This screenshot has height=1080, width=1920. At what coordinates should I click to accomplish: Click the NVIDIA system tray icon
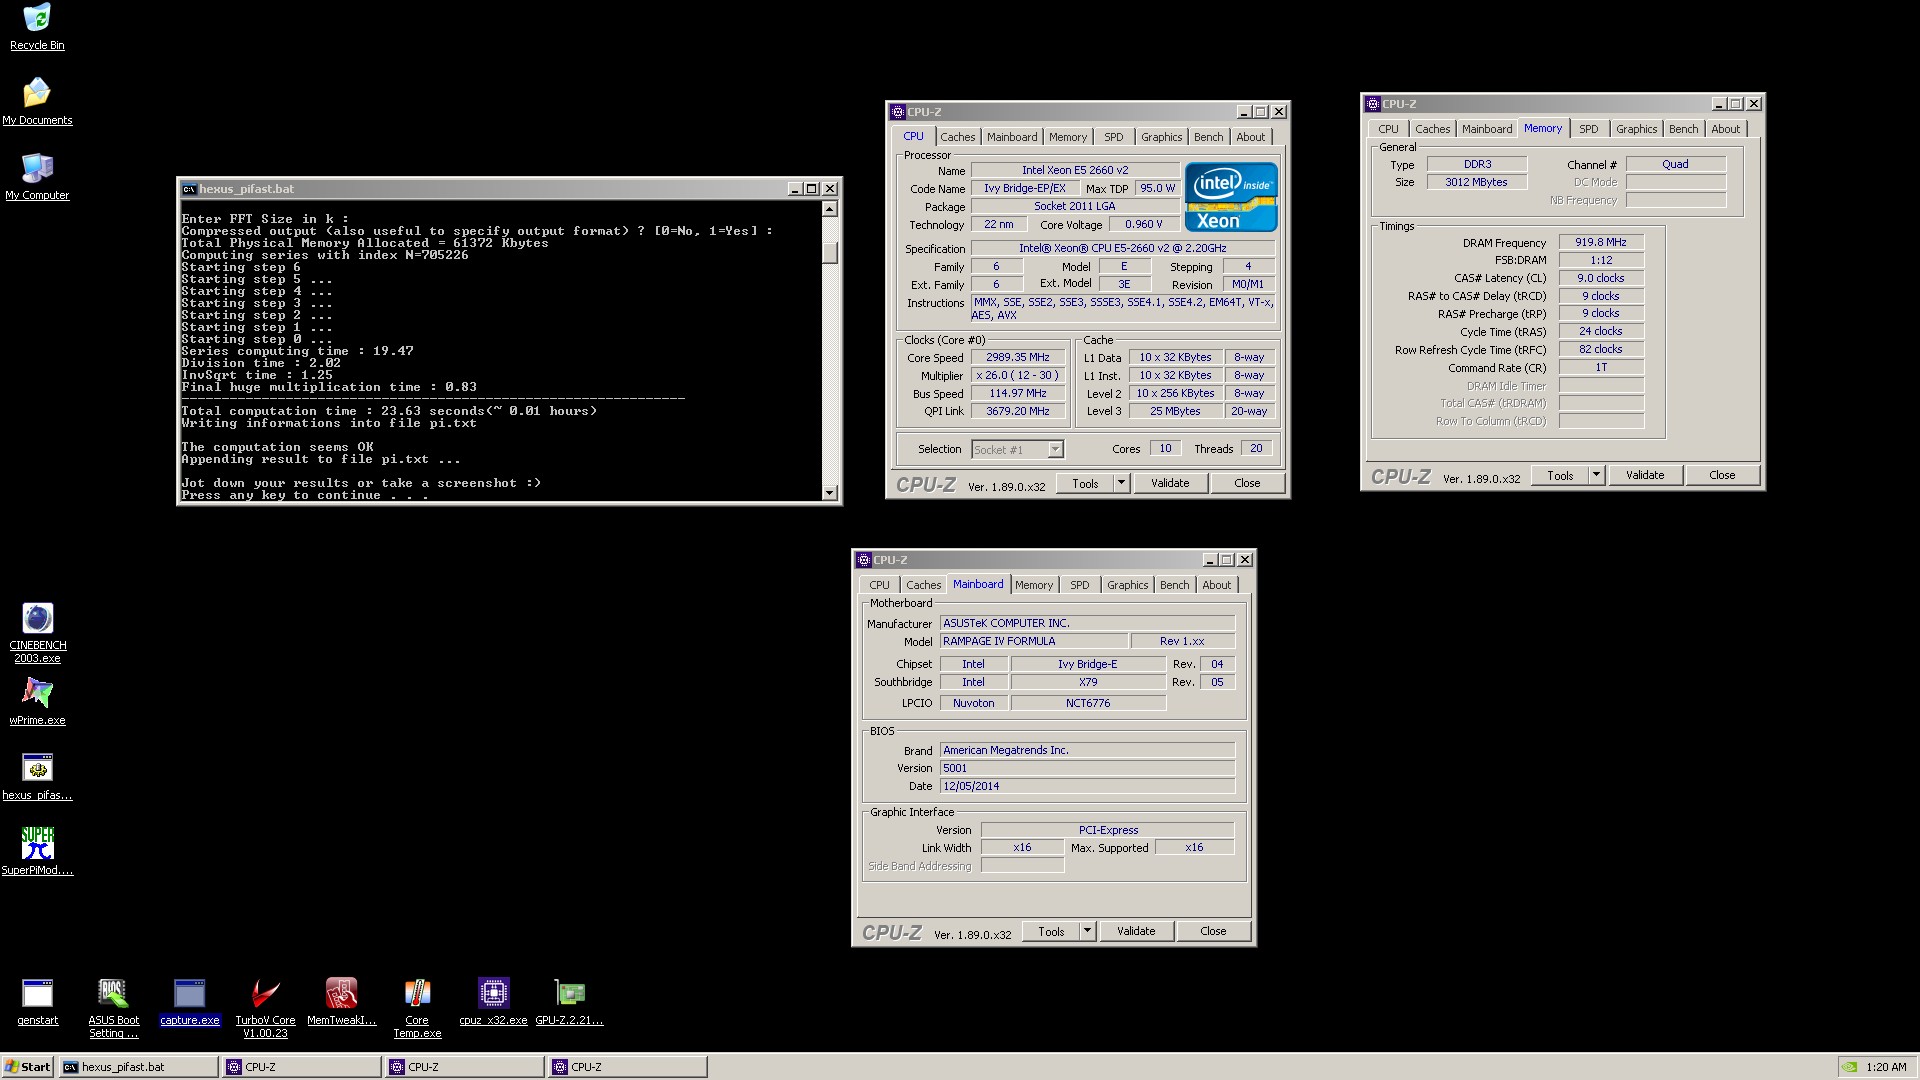point(1850,1067)
